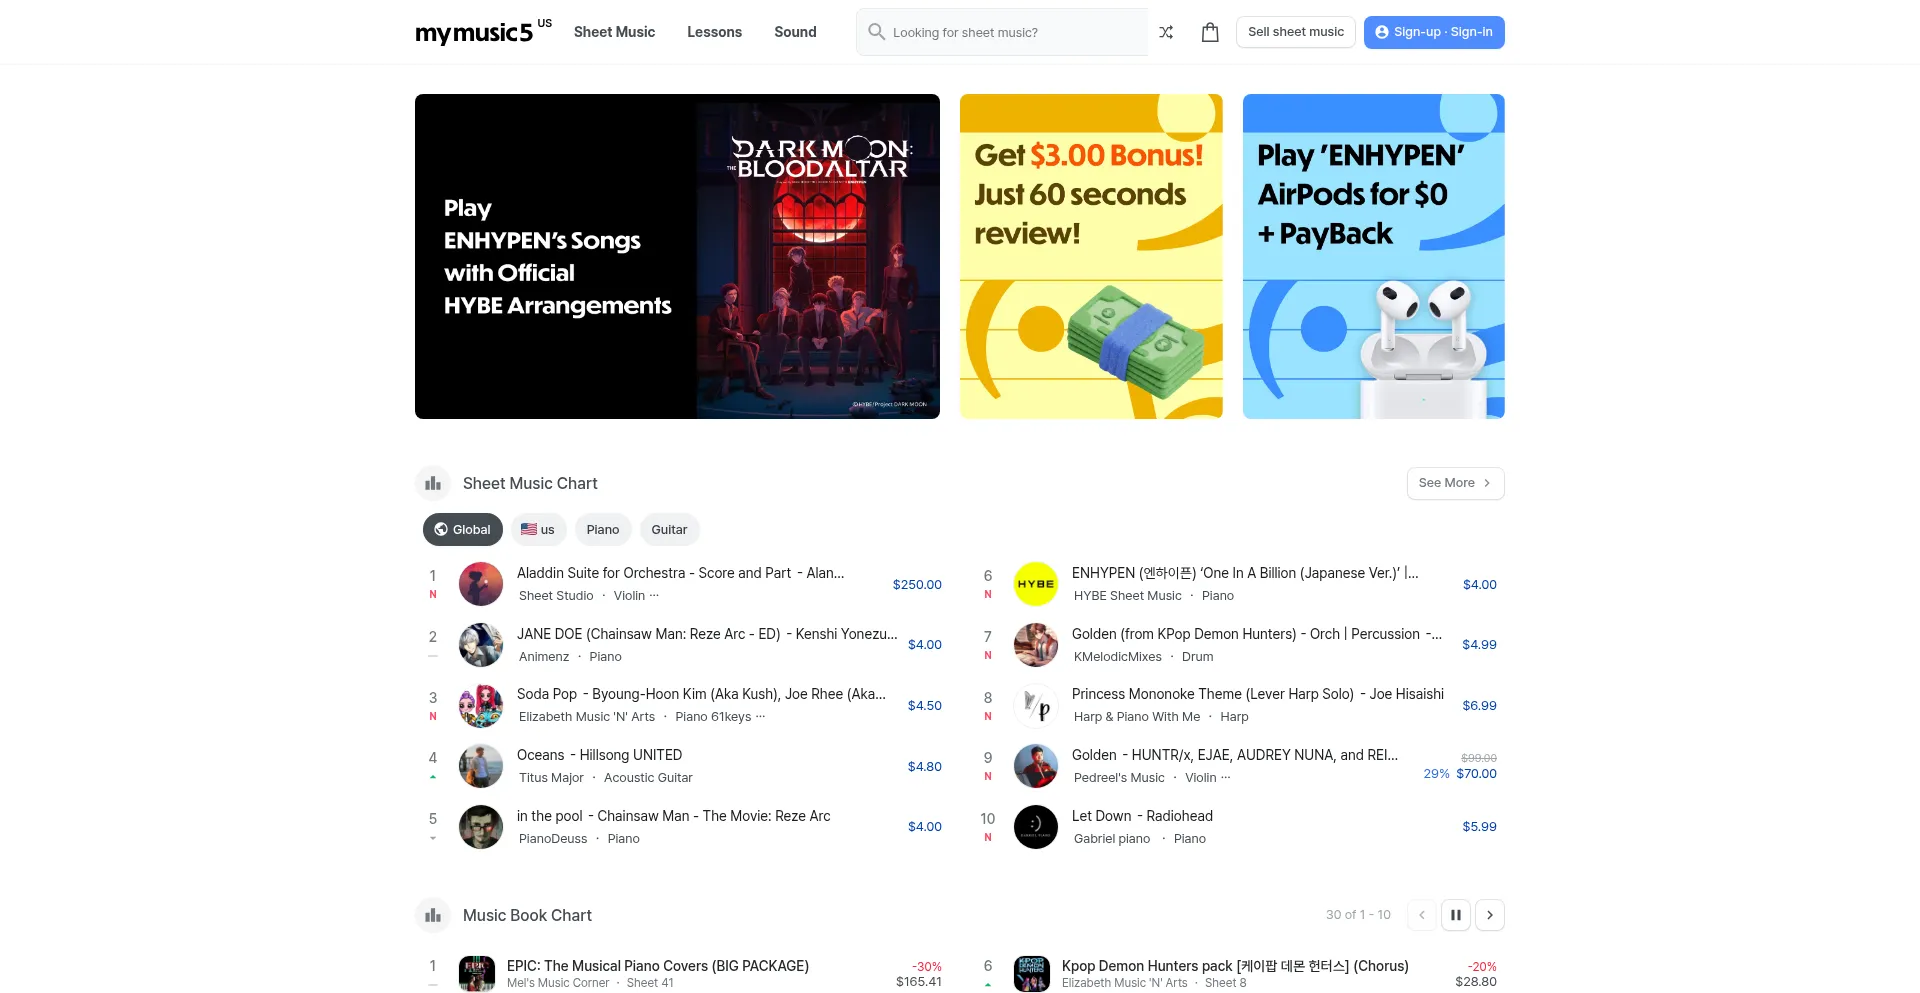Image resolution: width=1920 pixels, height=993 pixels.
Task: Click the Music Book Chart bar-chart icon
Action: 432,915
